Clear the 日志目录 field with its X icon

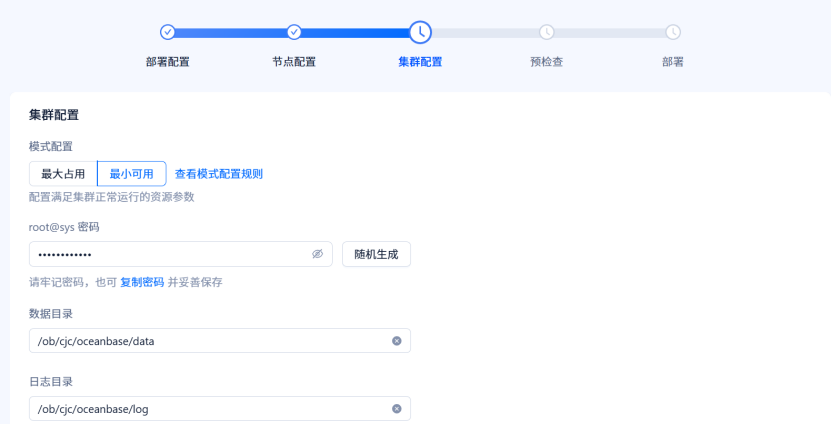pyautogui.click(x=396, y=409)
